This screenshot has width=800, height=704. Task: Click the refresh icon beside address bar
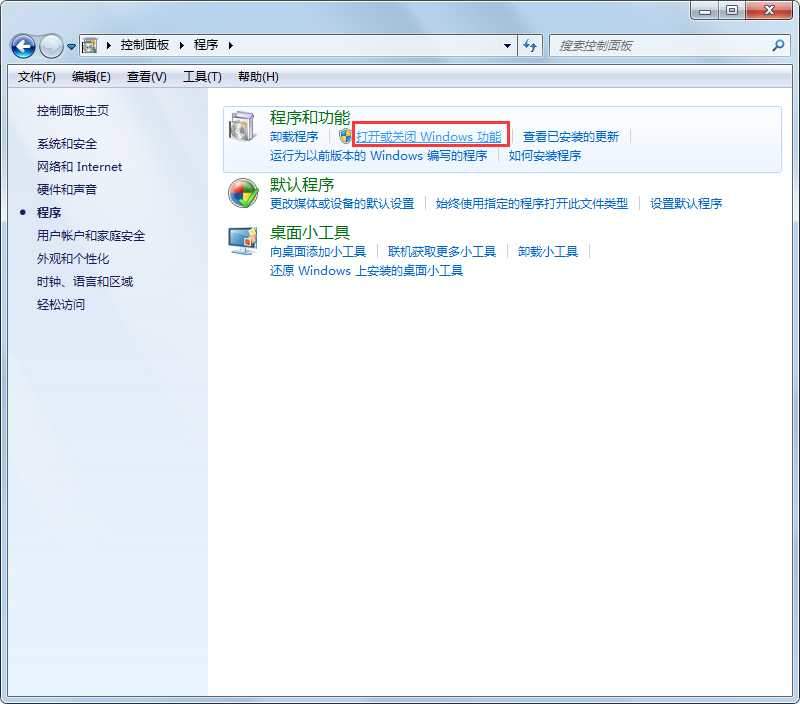point(530,45)
